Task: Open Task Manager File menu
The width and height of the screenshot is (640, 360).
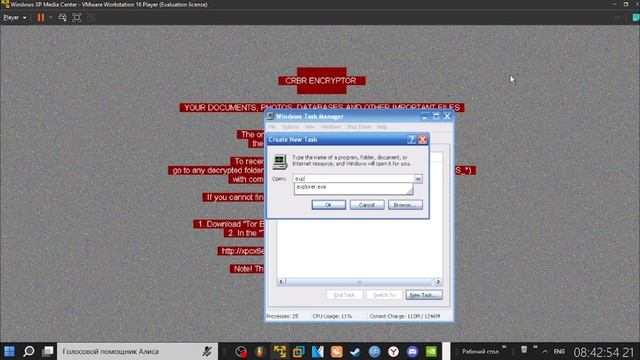Action: click(x=272, y=127)
